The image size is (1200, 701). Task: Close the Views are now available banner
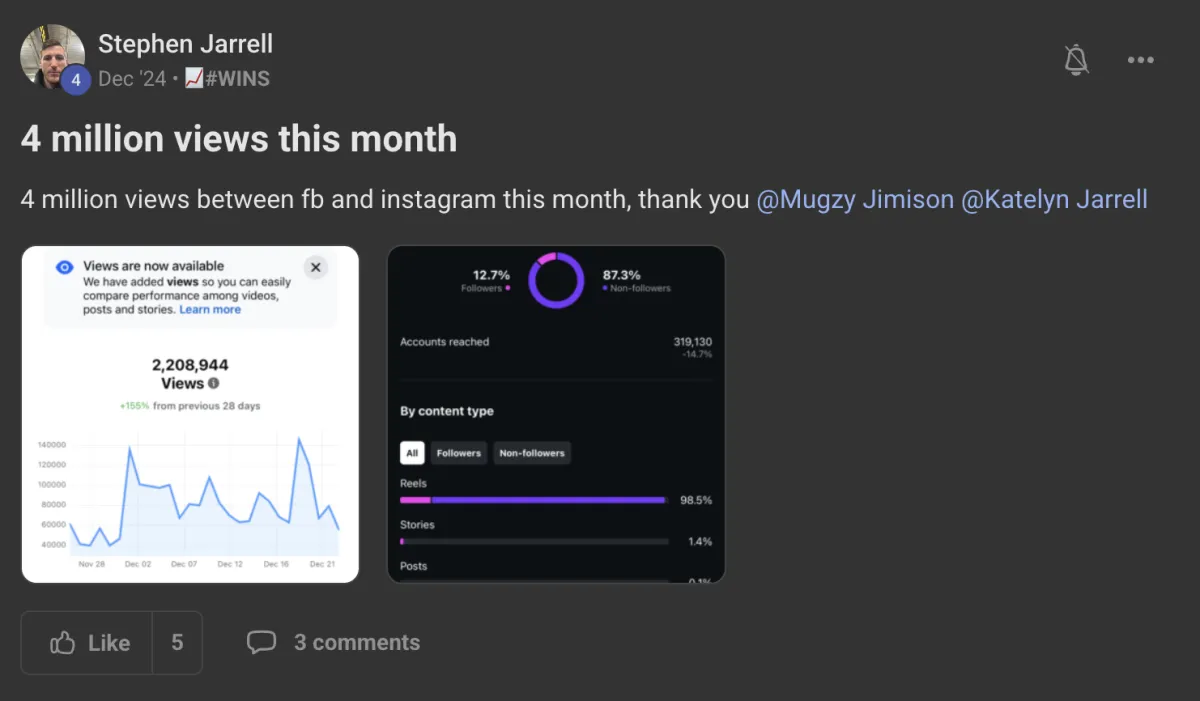click(x=315, y=267)
